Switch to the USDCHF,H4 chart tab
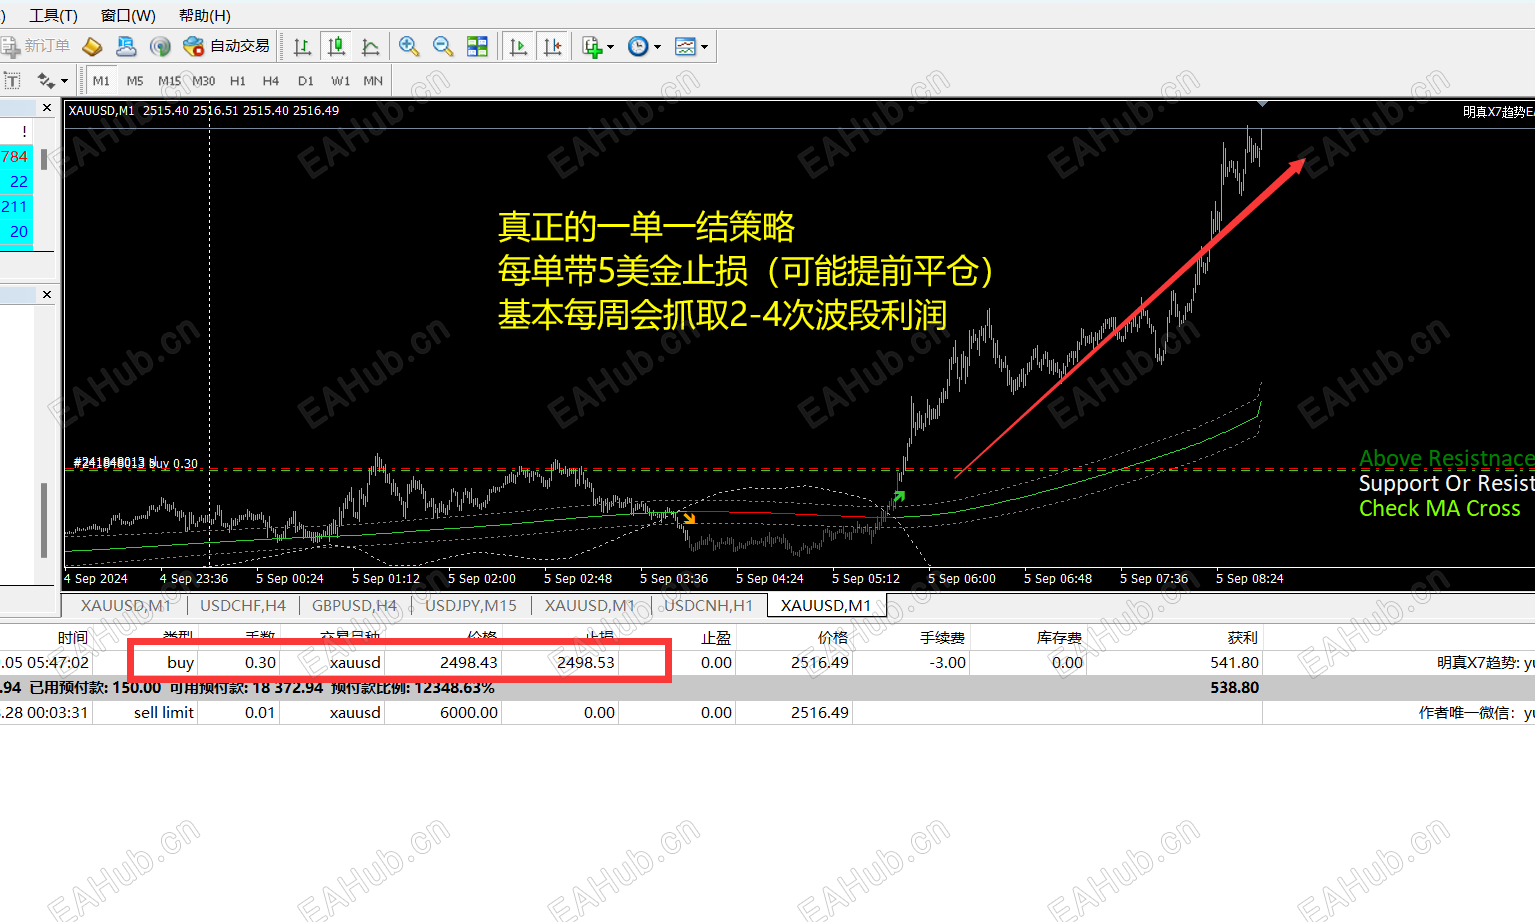This screenshot has width=1535, height=922. click(243, 605)
